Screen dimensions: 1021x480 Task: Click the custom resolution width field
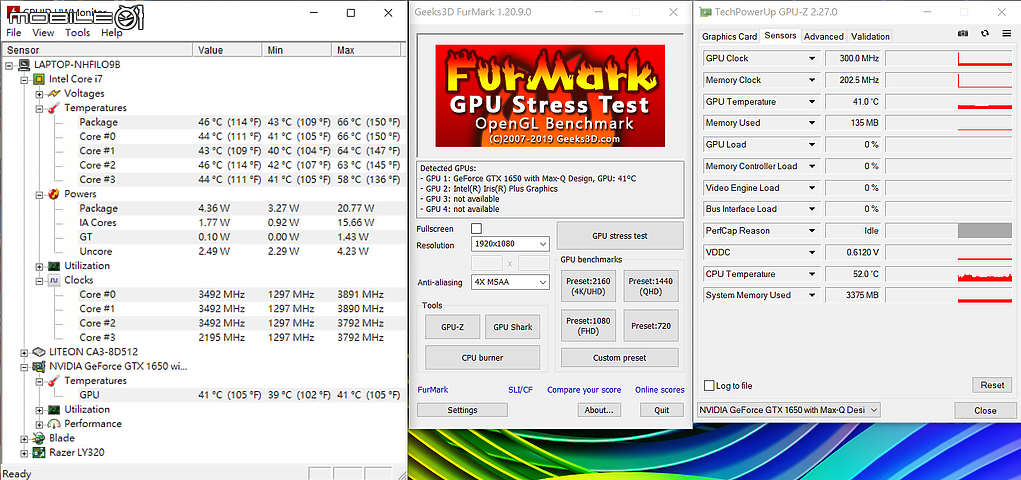486,263
